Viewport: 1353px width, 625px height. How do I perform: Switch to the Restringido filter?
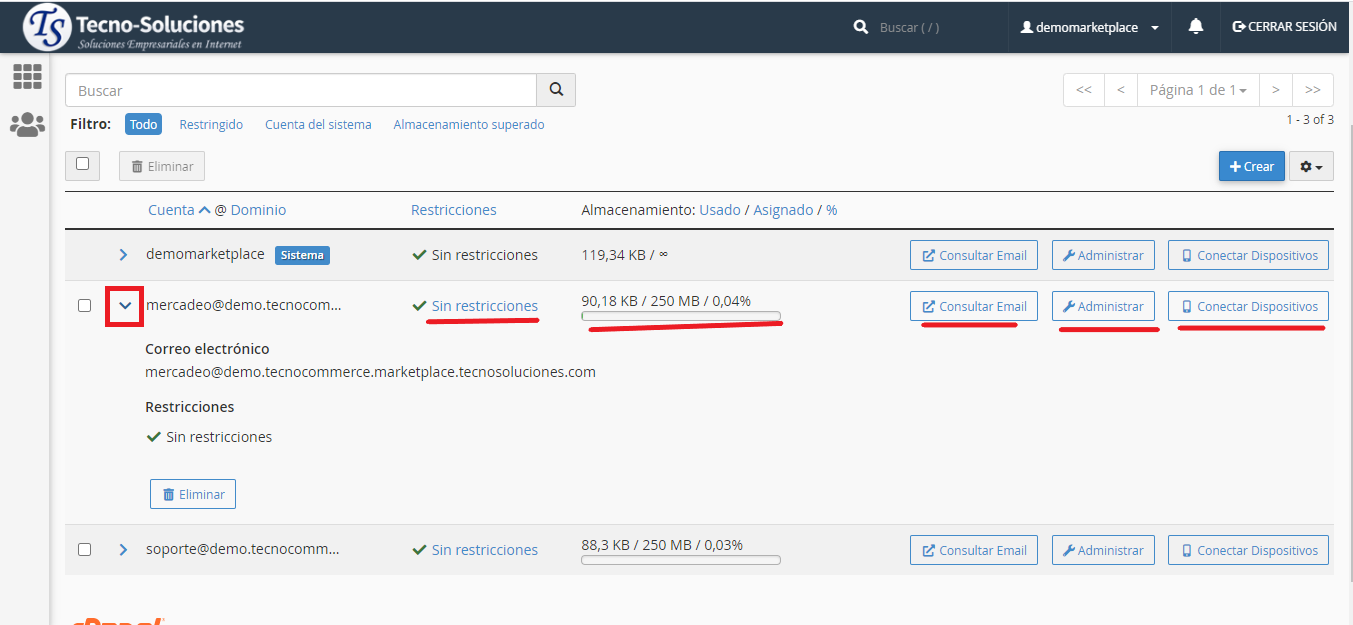pos(211,124)
